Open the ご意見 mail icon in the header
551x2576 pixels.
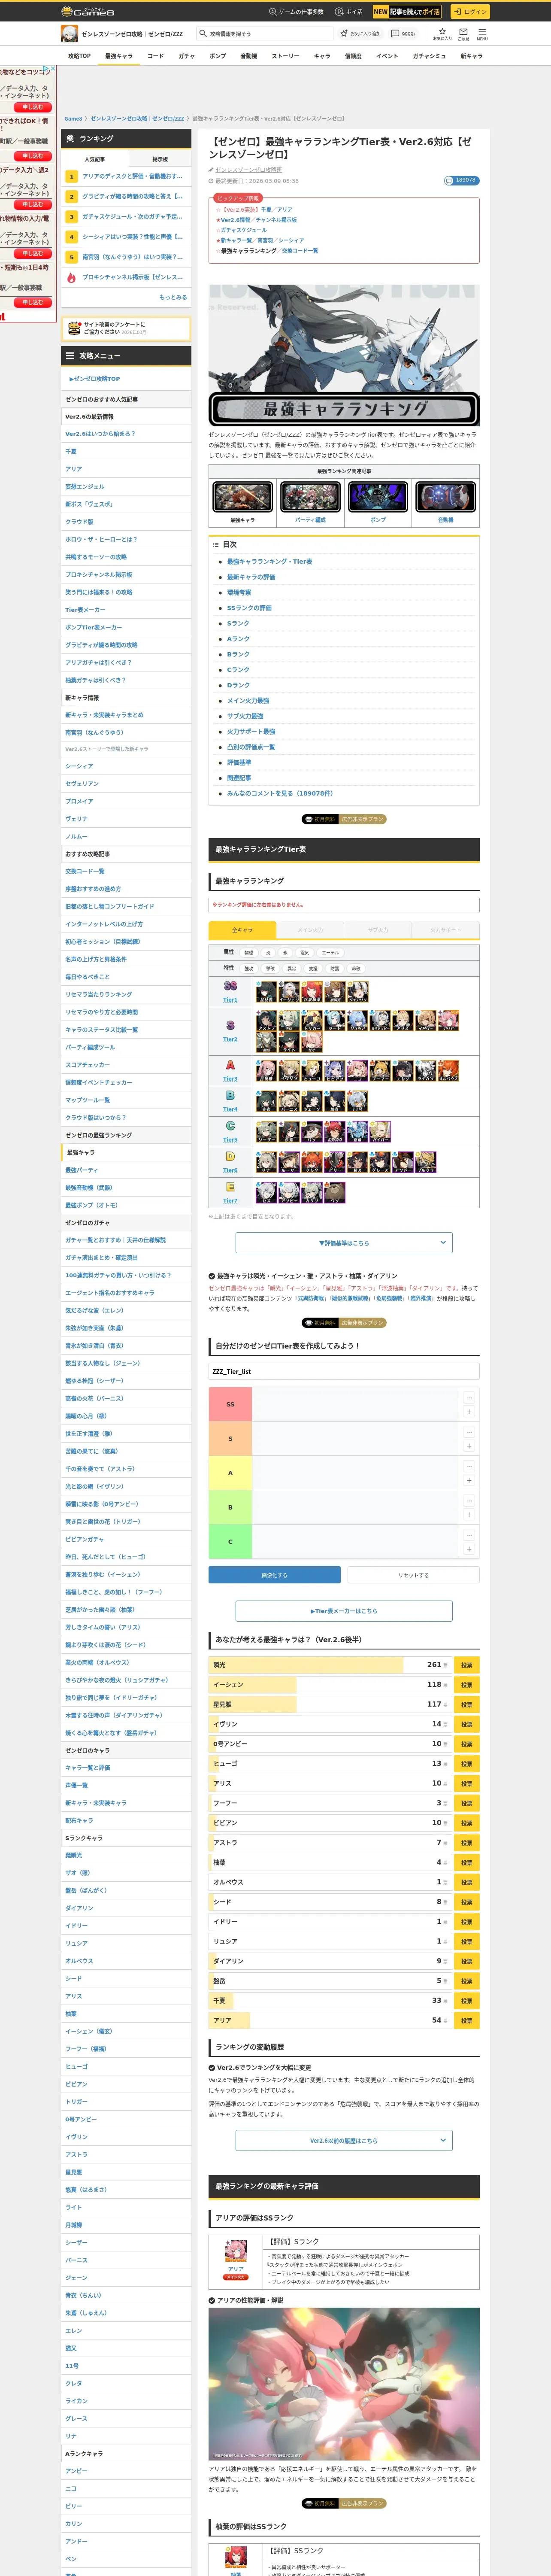[x=463, y=33]
